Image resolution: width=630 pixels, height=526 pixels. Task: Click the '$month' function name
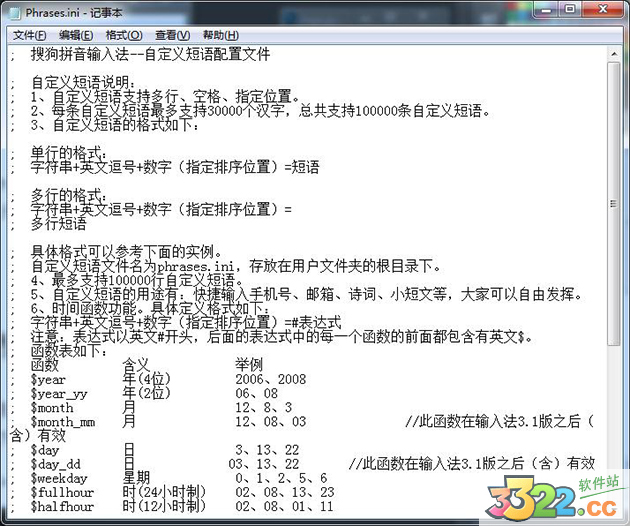[52, 407]
